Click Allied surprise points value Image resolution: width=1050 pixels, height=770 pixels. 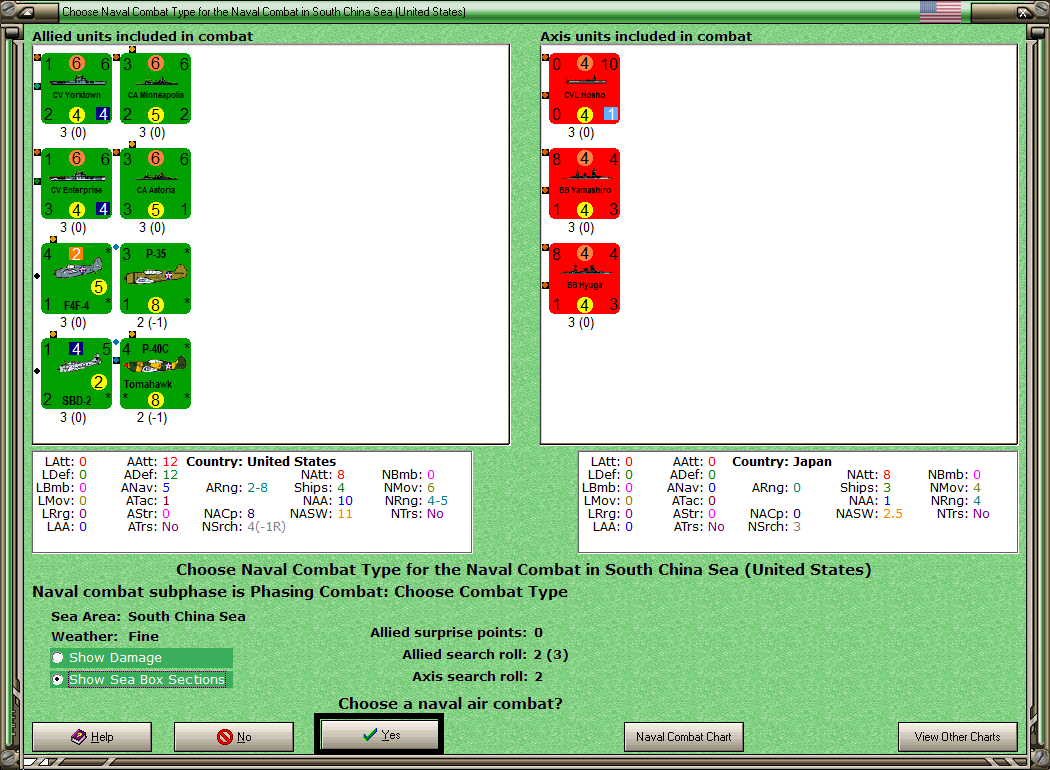[538, 632]
